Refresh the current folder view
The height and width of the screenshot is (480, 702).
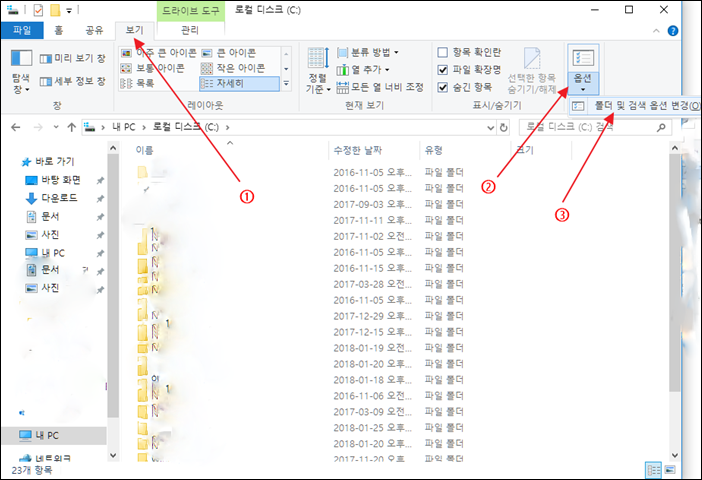[504, 128]
